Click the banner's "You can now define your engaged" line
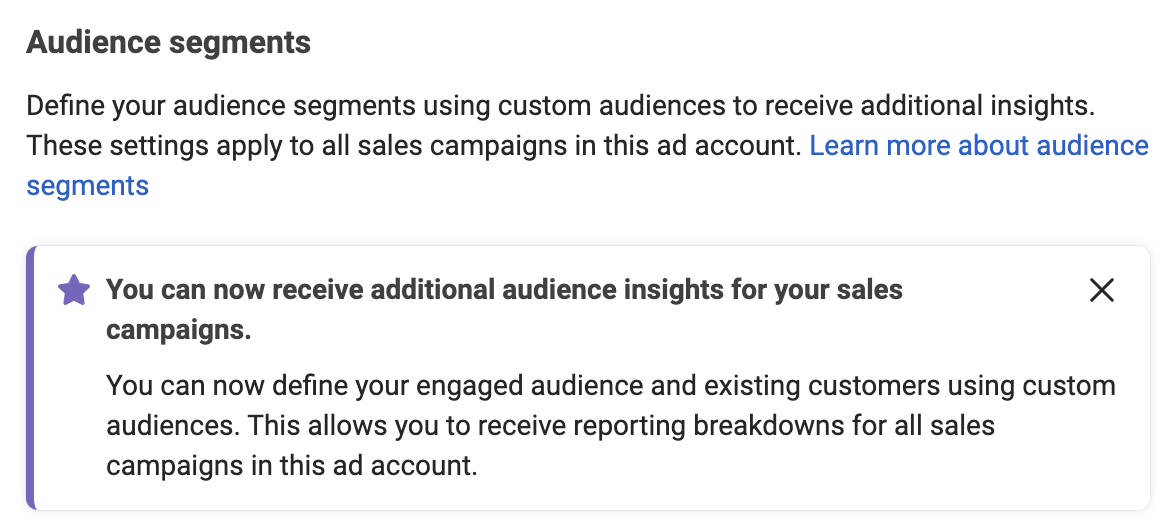Image resolution: width=1170 pixels, height=530 pixels. 610,386
